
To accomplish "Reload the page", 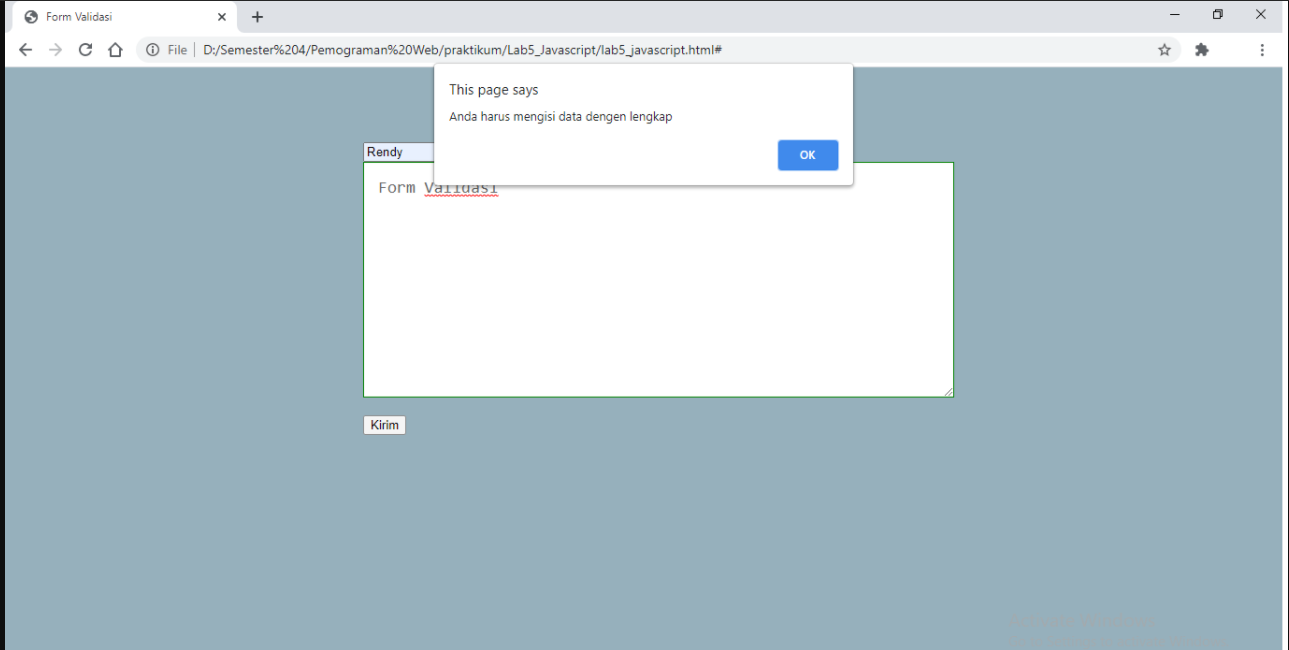I will [86, 50].
